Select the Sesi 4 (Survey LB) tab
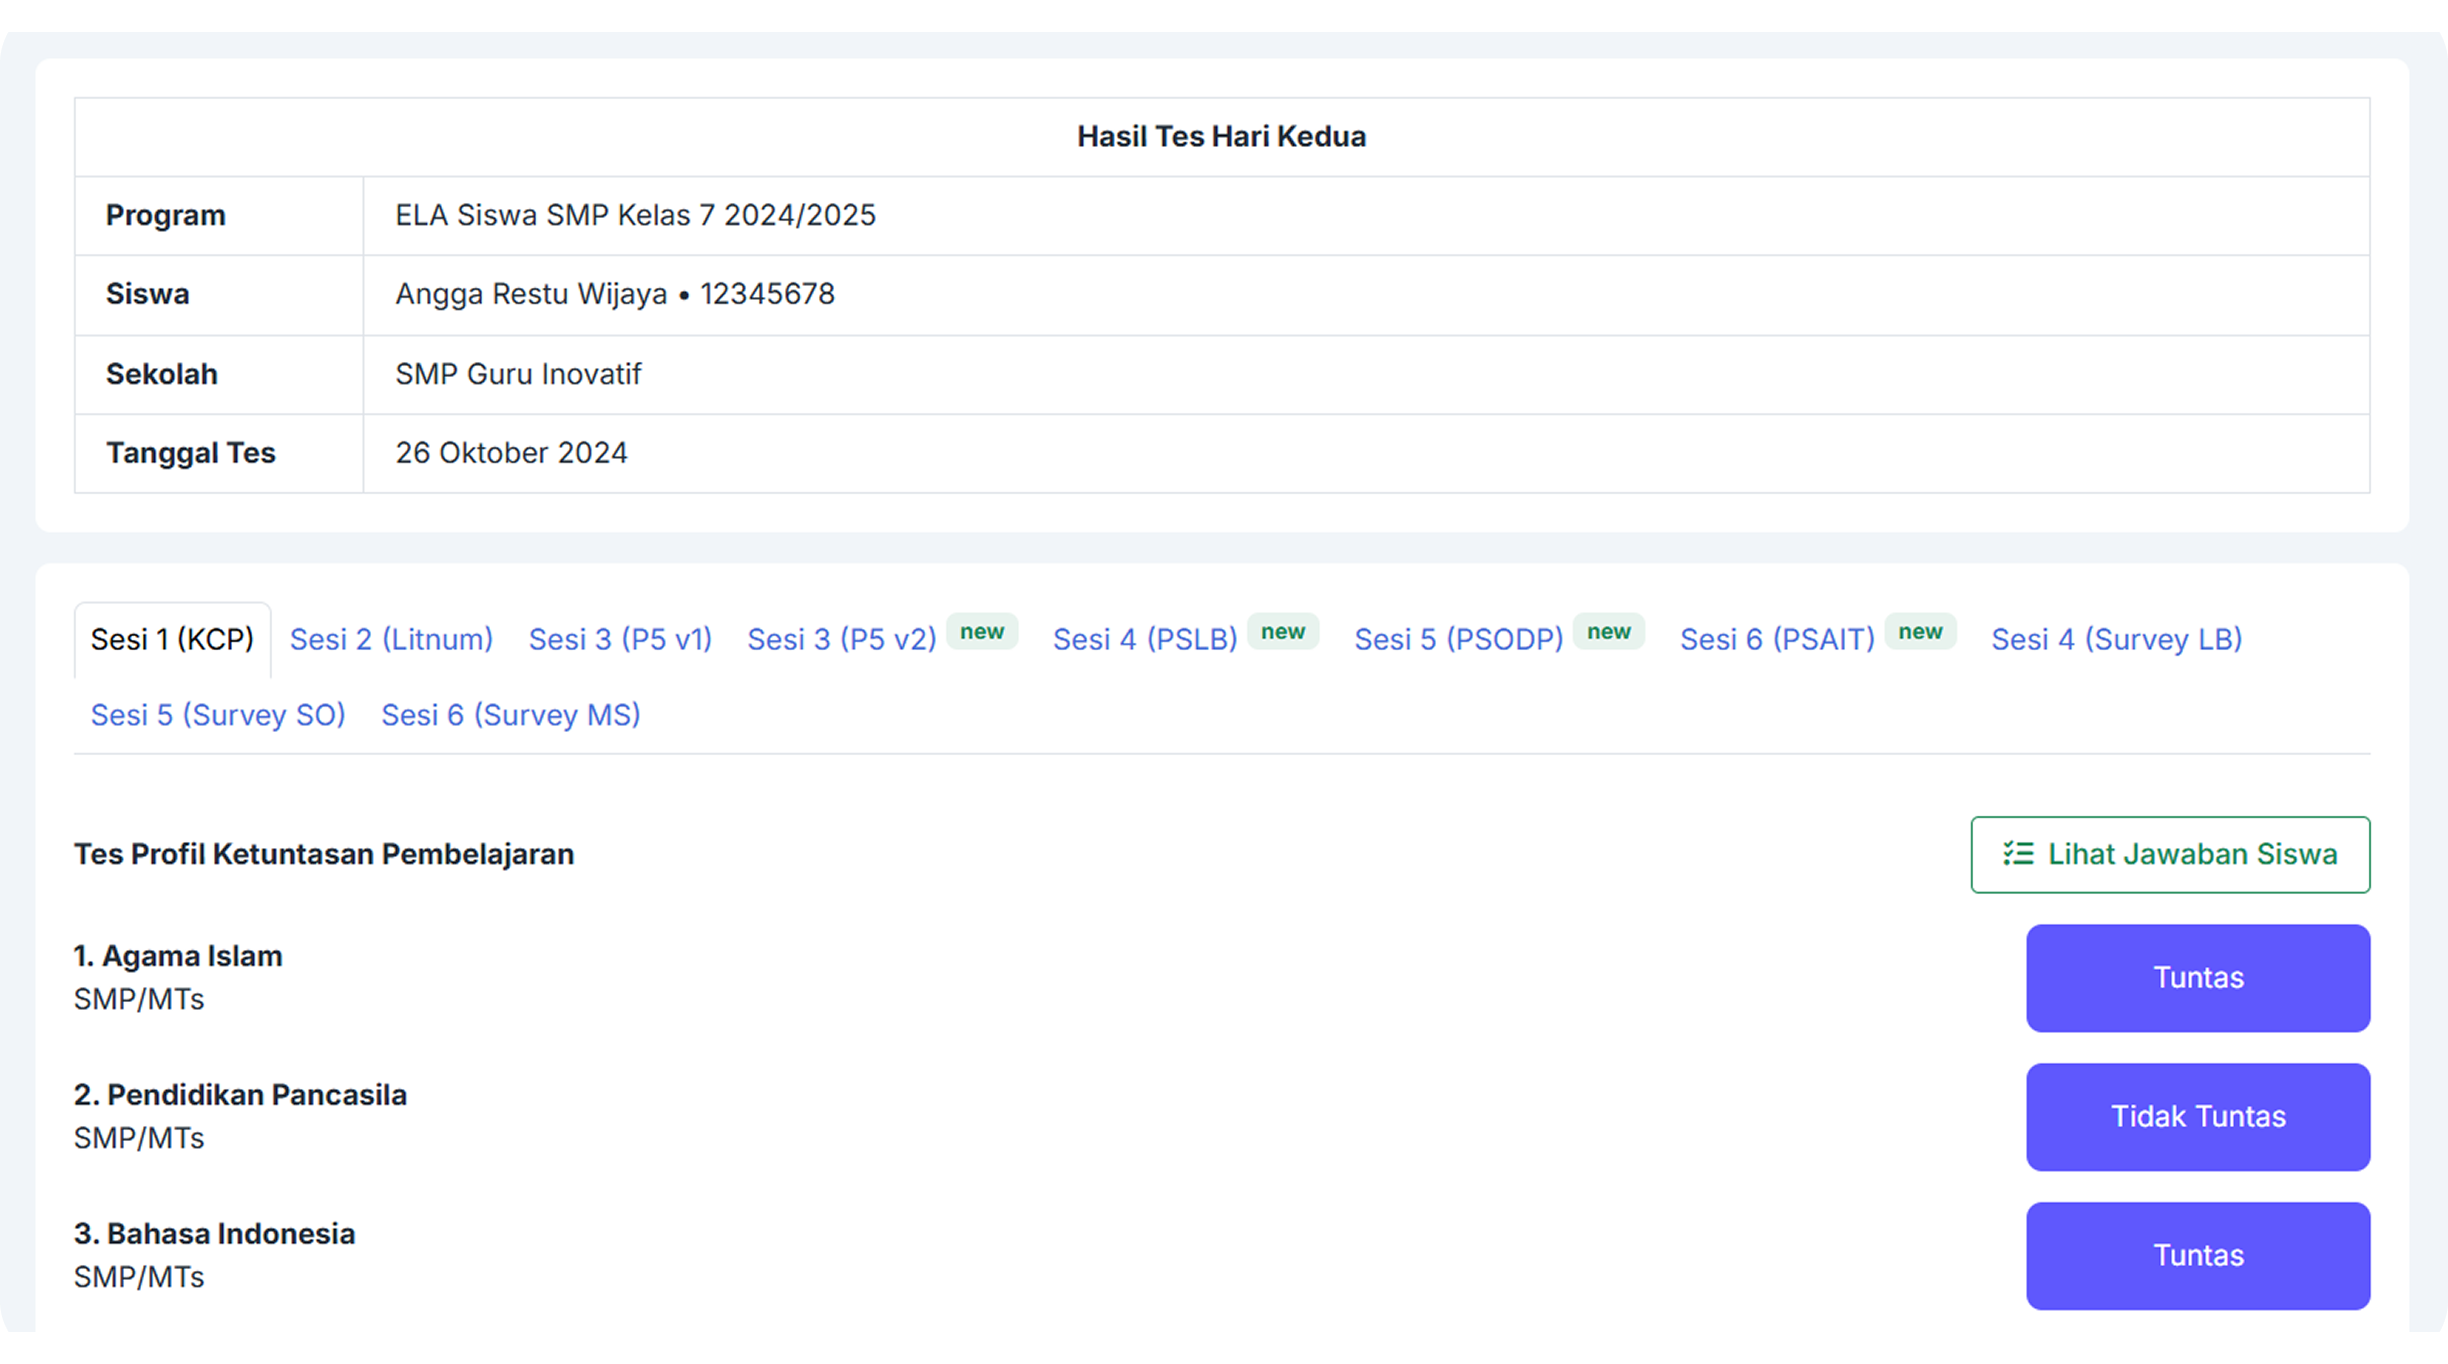This screenshot has height=1364, width=2448. pos(2116,639)
